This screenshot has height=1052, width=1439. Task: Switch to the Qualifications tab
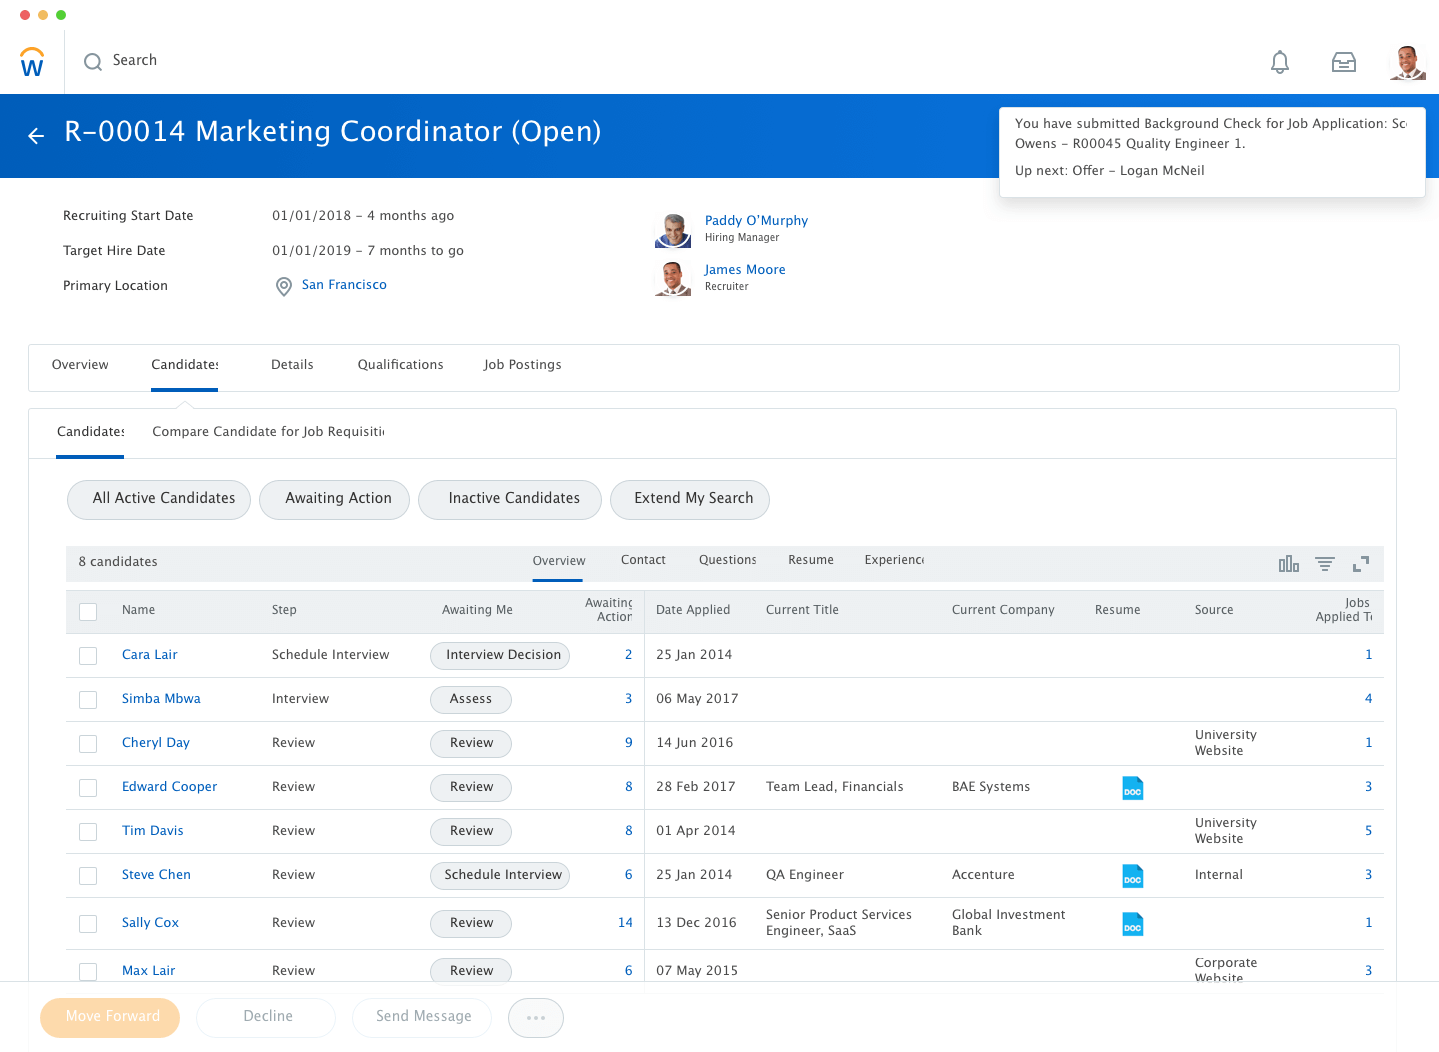point(401,365)
